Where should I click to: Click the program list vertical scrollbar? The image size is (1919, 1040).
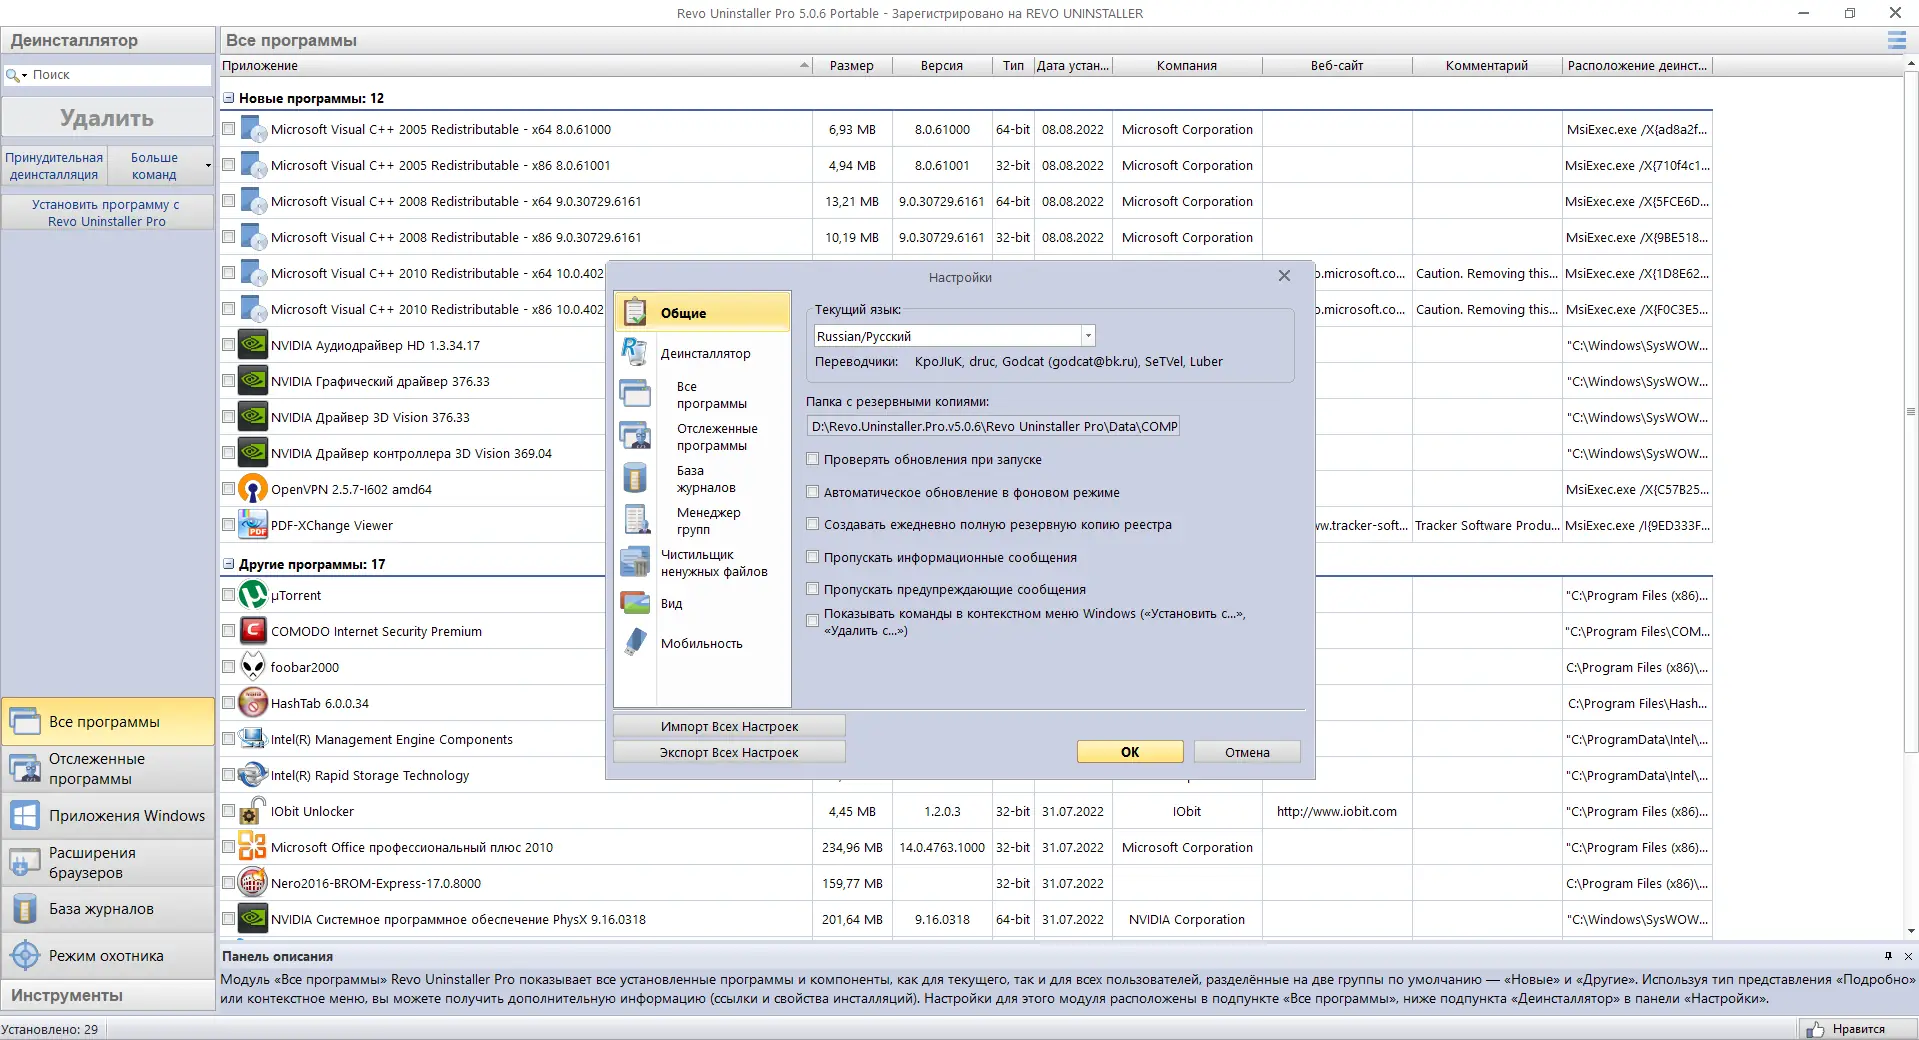1910,412
